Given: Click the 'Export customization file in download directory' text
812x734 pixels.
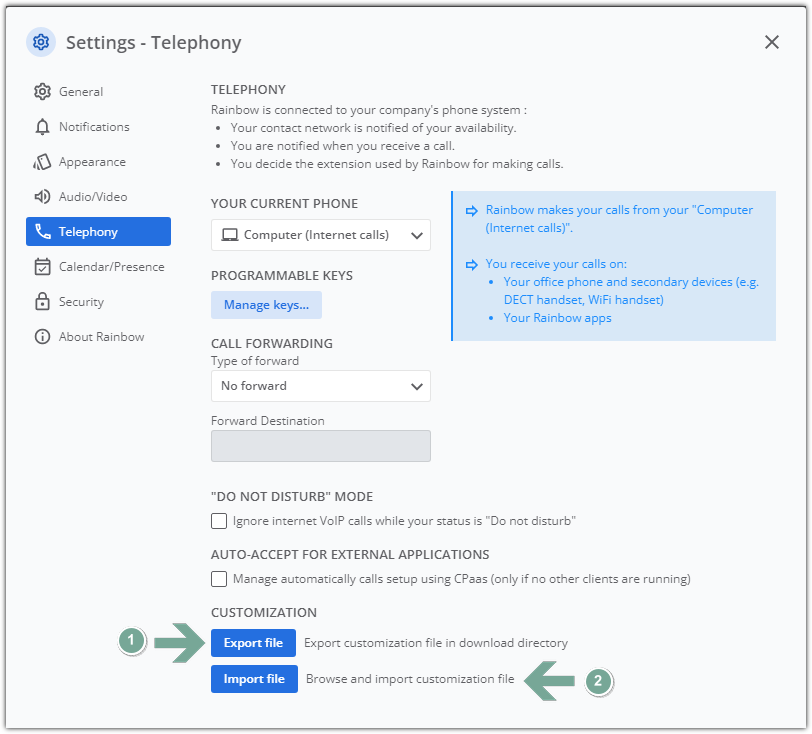Looking at the screenshot, I should tap(436, 643).
